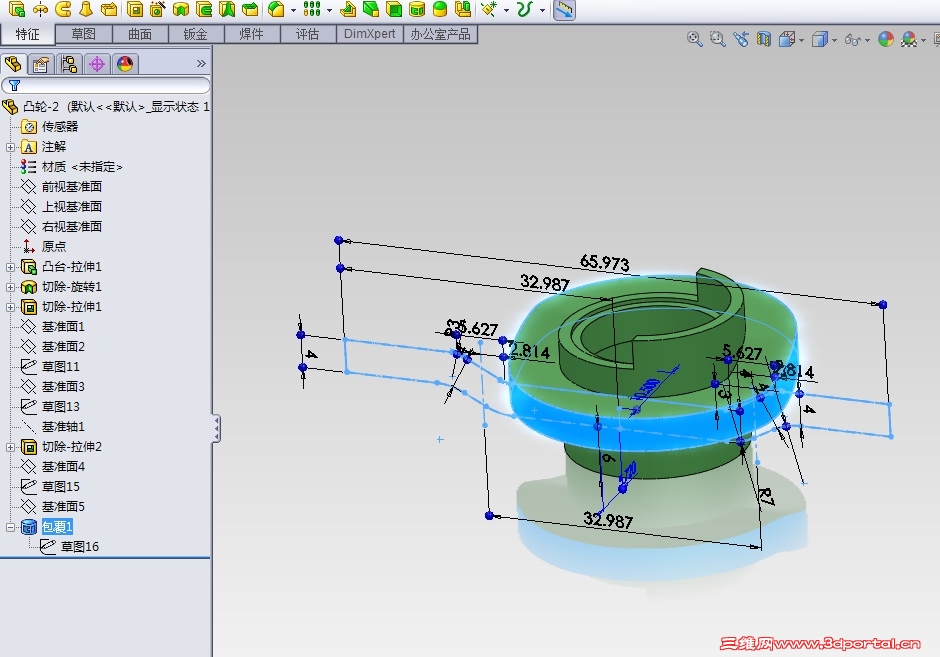The height and width of the screenshot is (657, 940).
Task: Switch to the 草图 tab
Action: click(83, 34)
